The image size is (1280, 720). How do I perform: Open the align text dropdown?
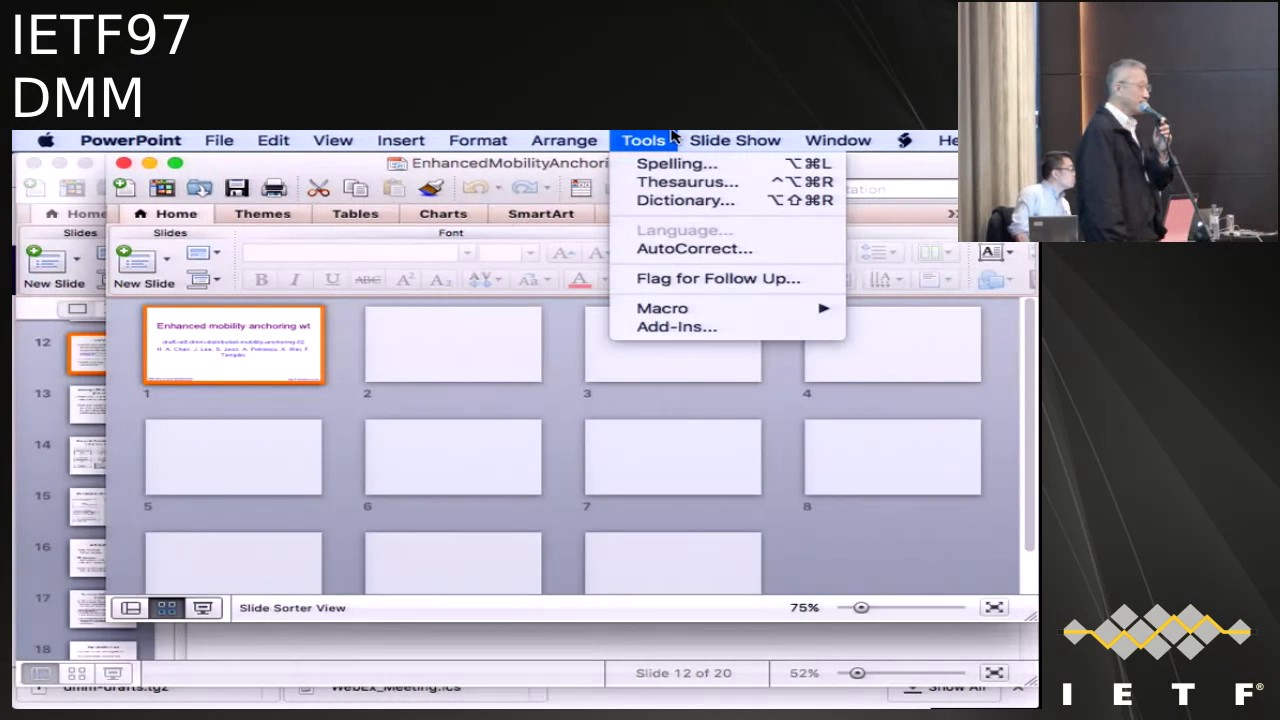(x=936, y=281)
